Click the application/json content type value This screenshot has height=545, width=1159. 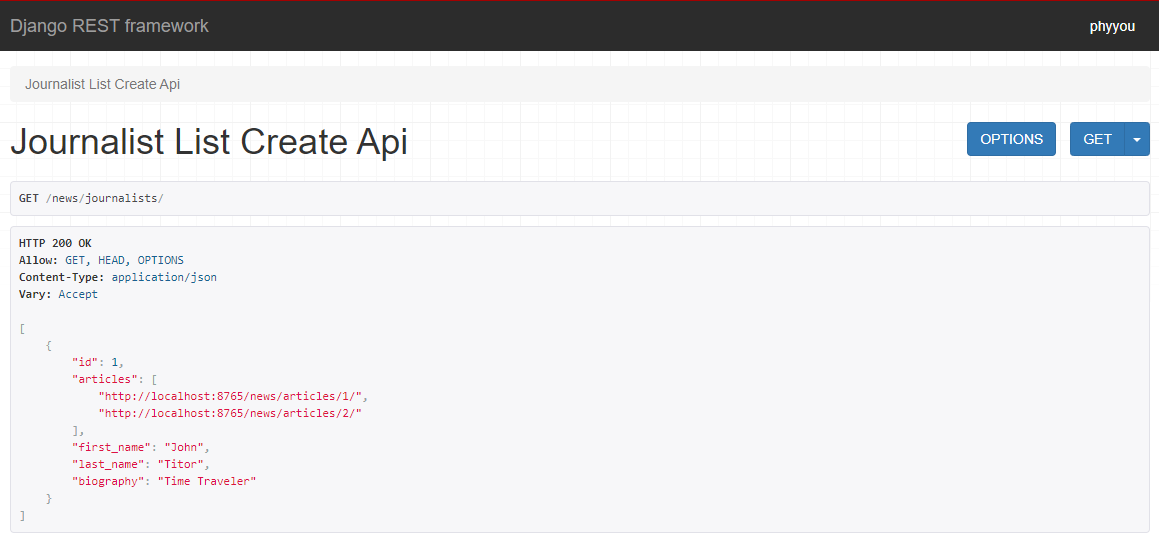[x=164, y=277]
